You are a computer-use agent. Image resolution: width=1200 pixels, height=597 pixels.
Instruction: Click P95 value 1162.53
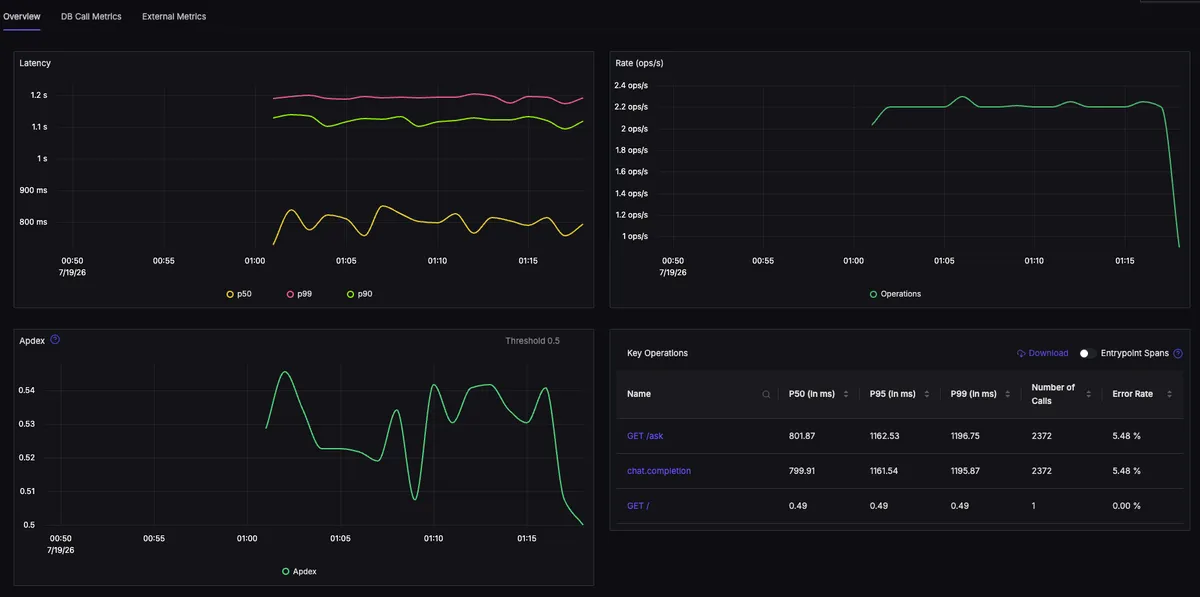(x=886, y=436)
